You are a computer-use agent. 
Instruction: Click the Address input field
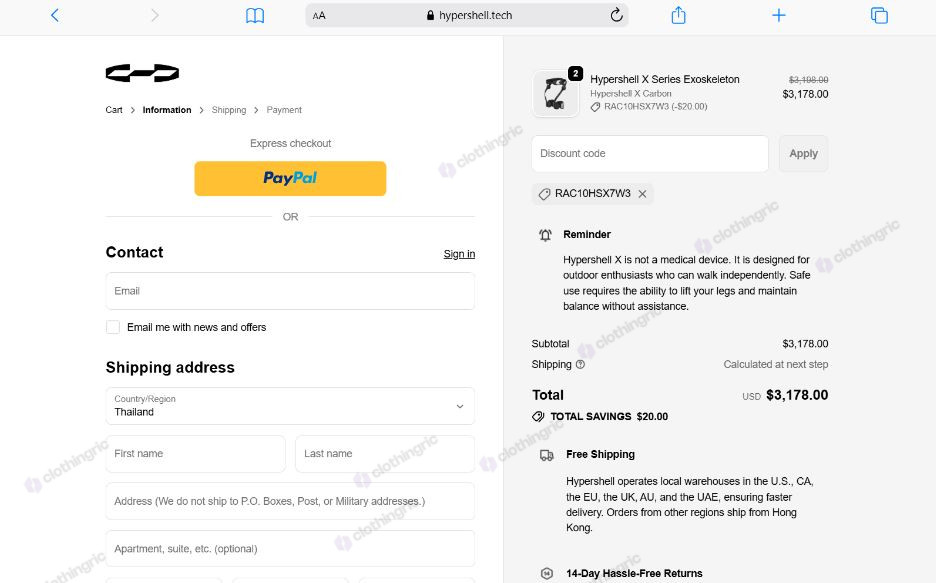tap(290, 501)
